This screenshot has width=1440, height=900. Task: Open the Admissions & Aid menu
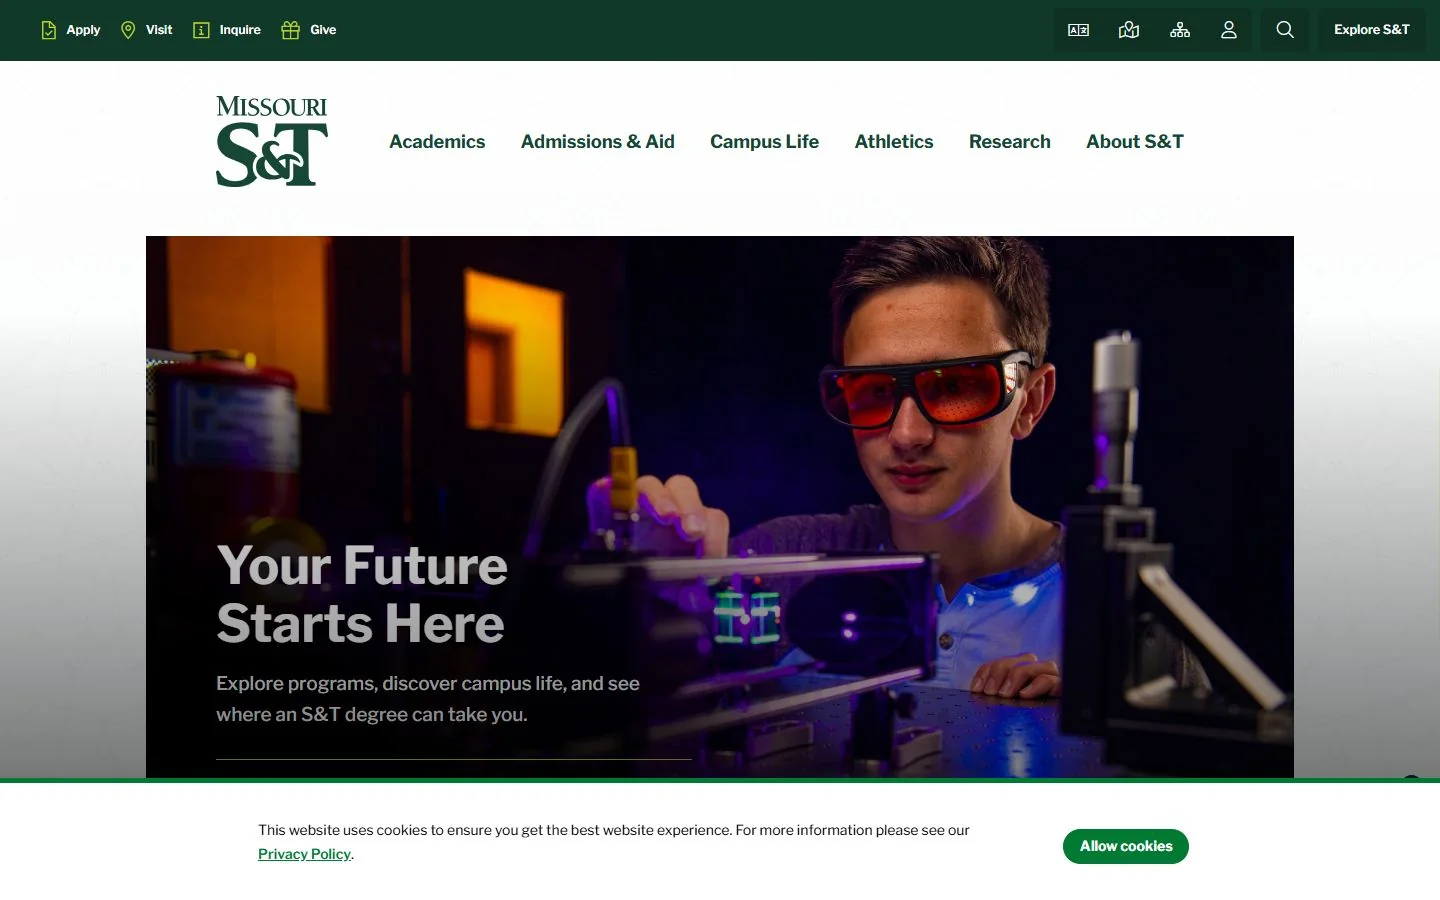click(598, 142)
